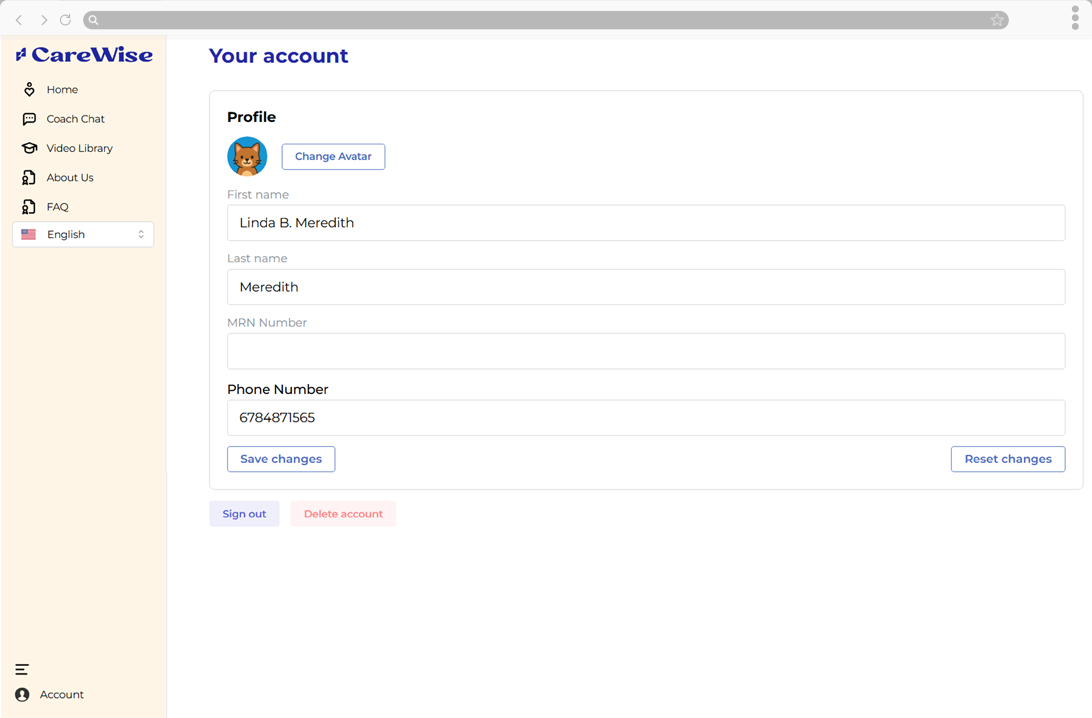Open Coach Chat speech bubble icon
The width and height of the screenshot is (1092, 718).
click(29, 119)
